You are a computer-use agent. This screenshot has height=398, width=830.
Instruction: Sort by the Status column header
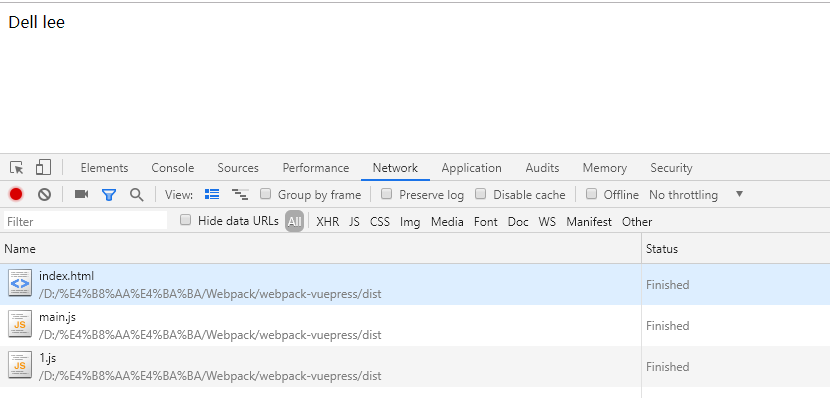pos(736,248)
